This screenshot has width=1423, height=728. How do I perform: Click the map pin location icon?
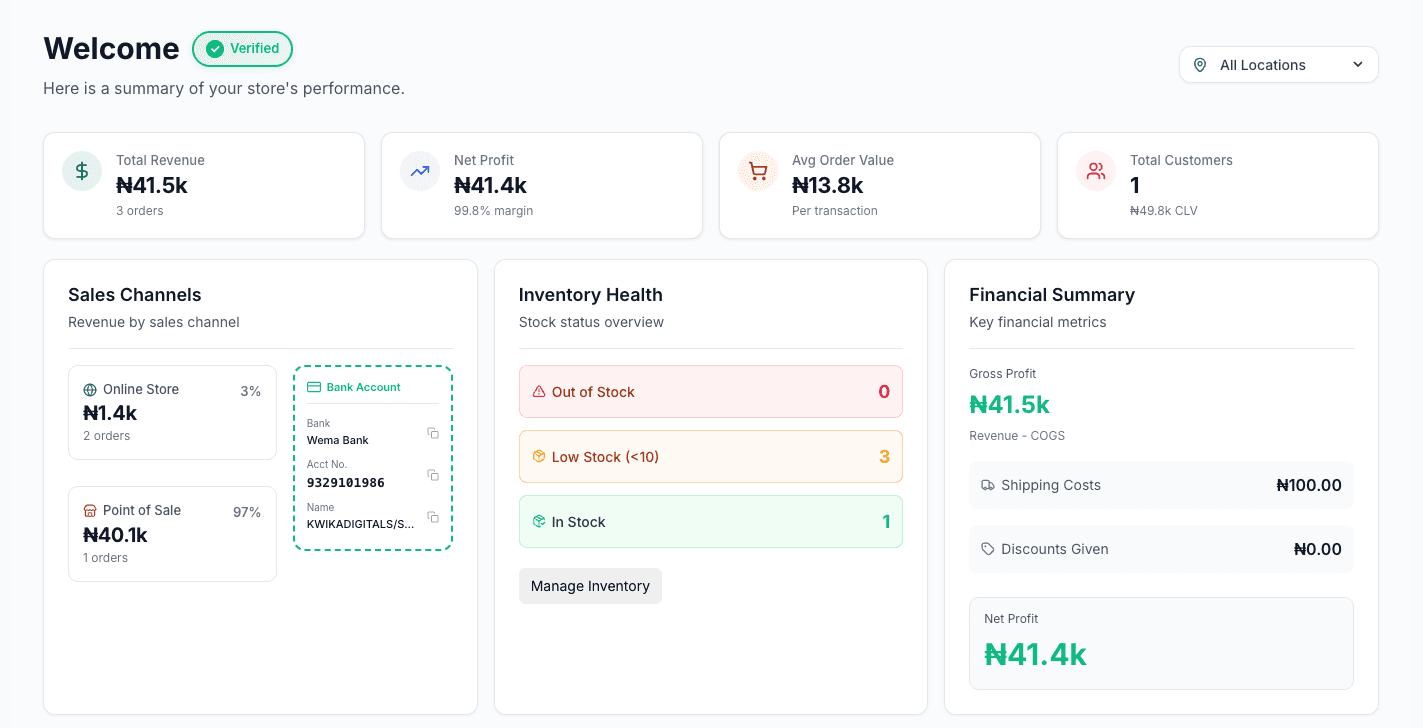[x=1200, y=65]
